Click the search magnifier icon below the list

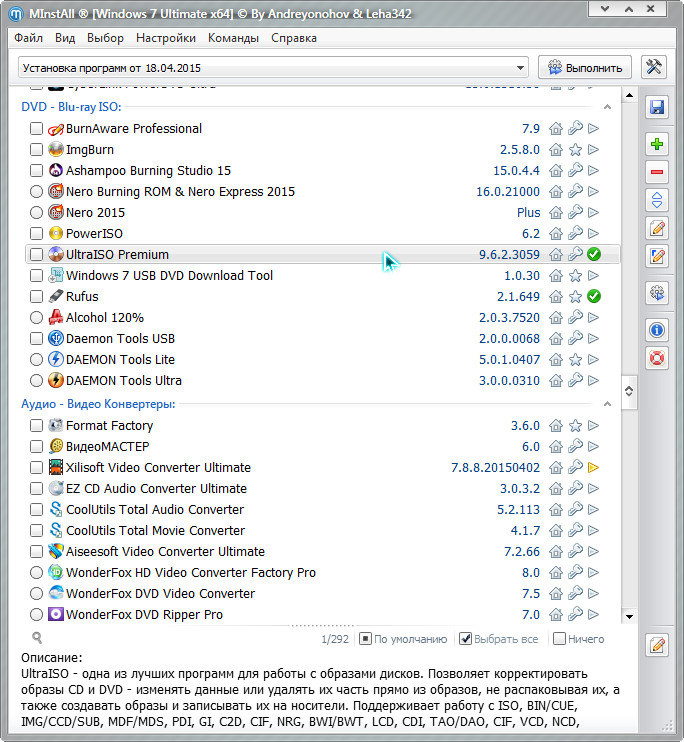click(37, 638)
